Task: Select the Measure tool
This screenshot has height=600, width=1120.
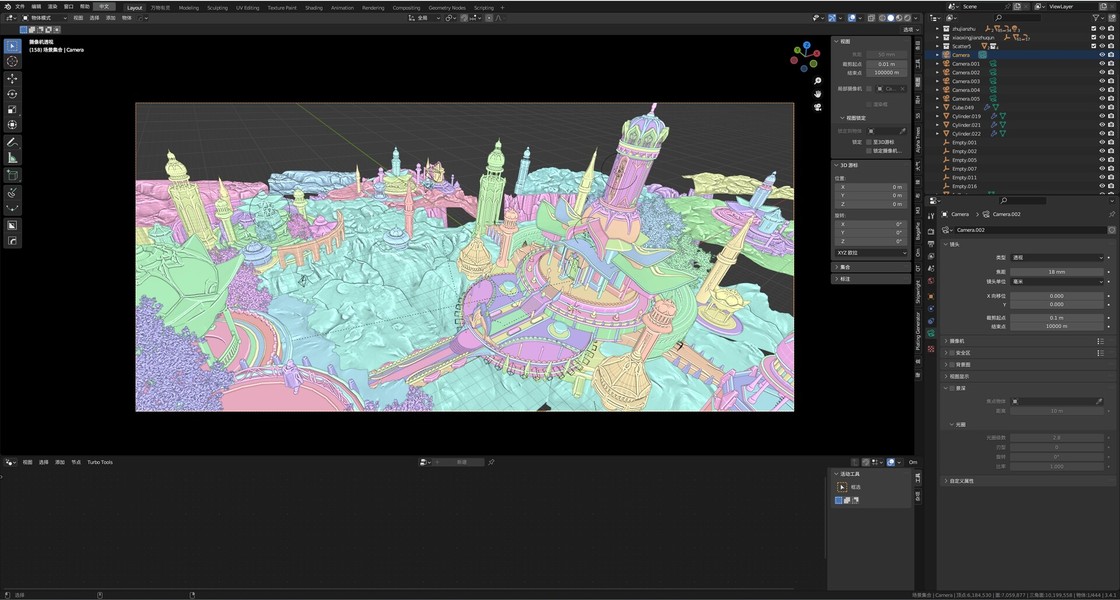Action: (x=12, y=158)
